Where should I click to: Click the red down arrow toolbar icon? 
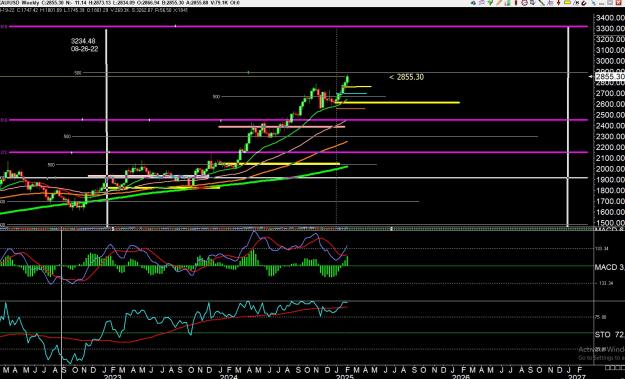click(558, 3)
